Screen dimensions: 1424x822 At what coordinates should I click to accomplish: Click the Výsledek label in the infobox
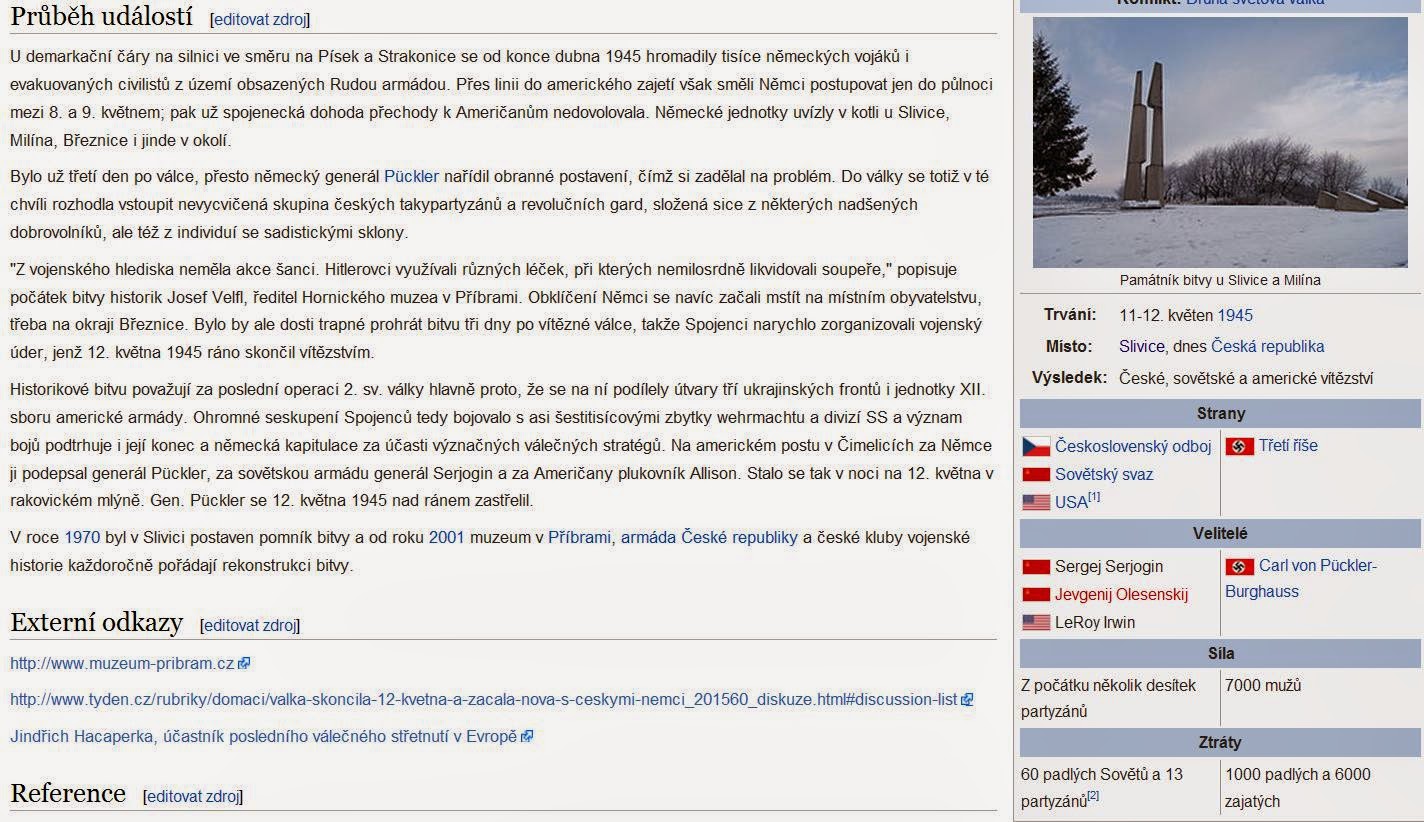point(1069,378)
